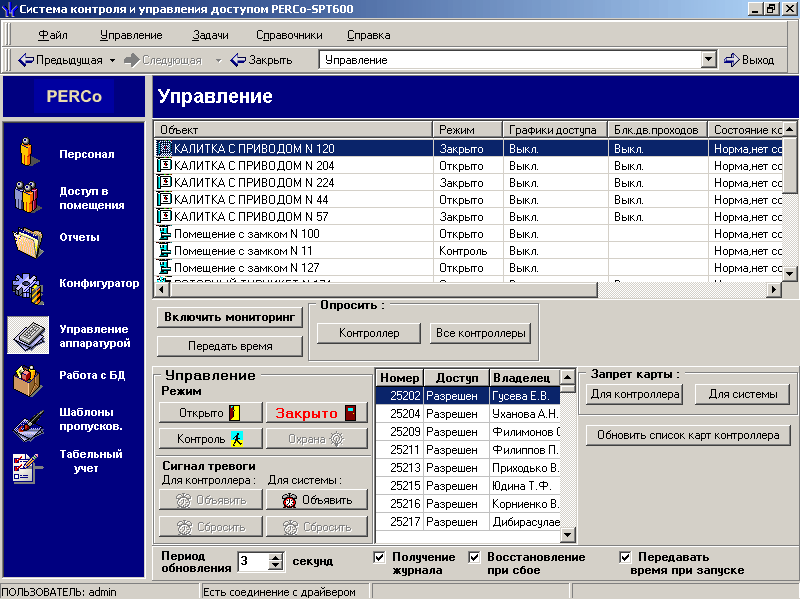The image size is (800, 600).
Task: Click the Период обновления value field
Action: coord(253,562)
